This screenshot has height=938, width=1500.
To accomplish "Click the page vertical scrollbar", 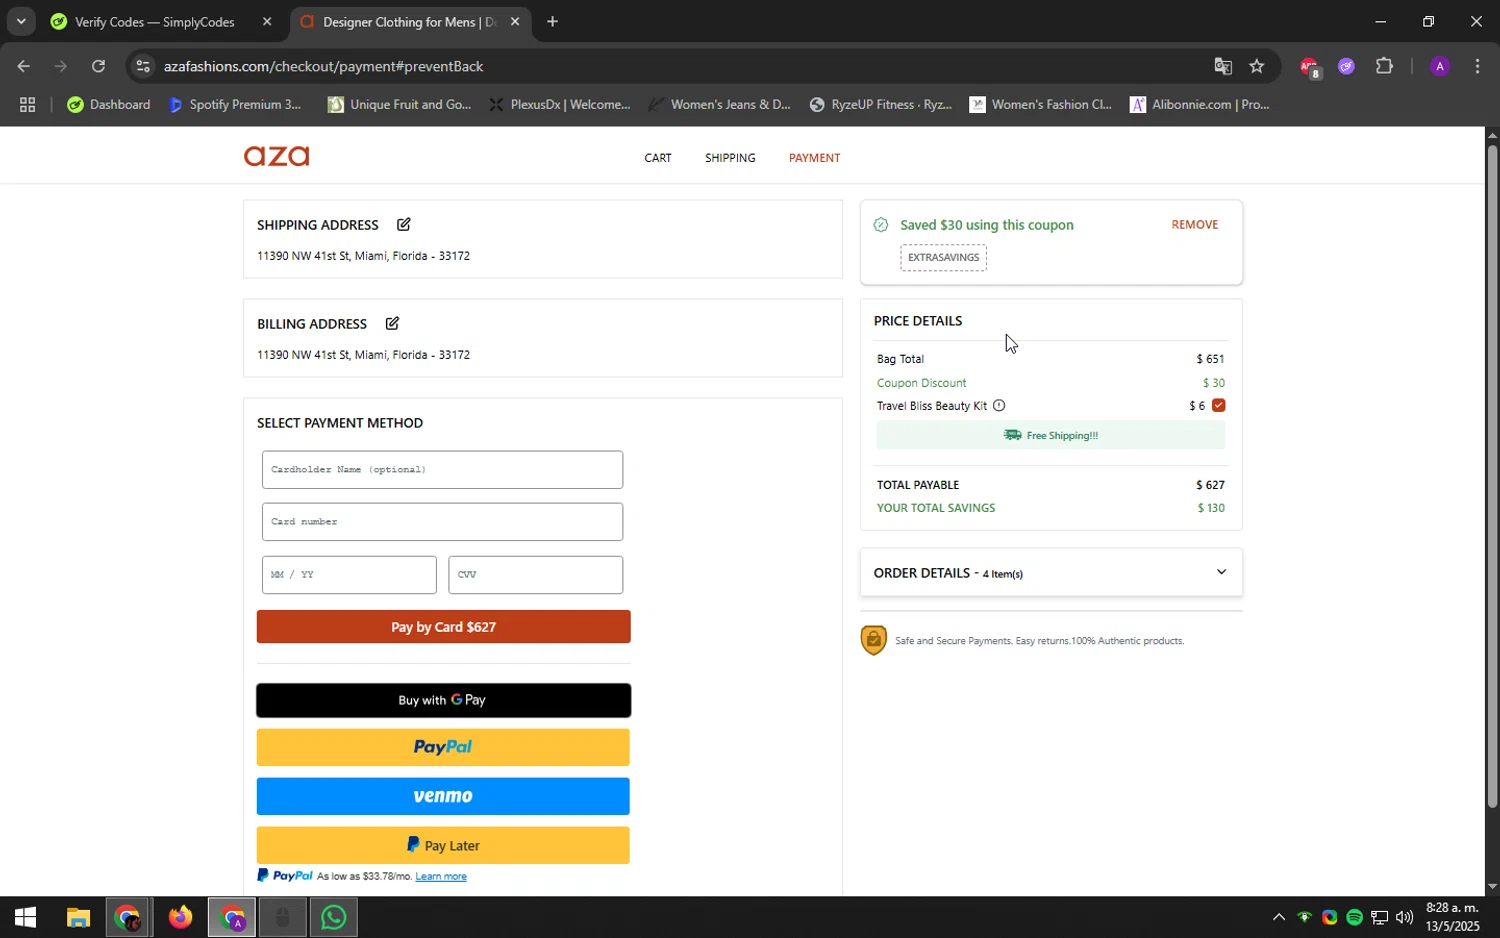I will 1492,475.
